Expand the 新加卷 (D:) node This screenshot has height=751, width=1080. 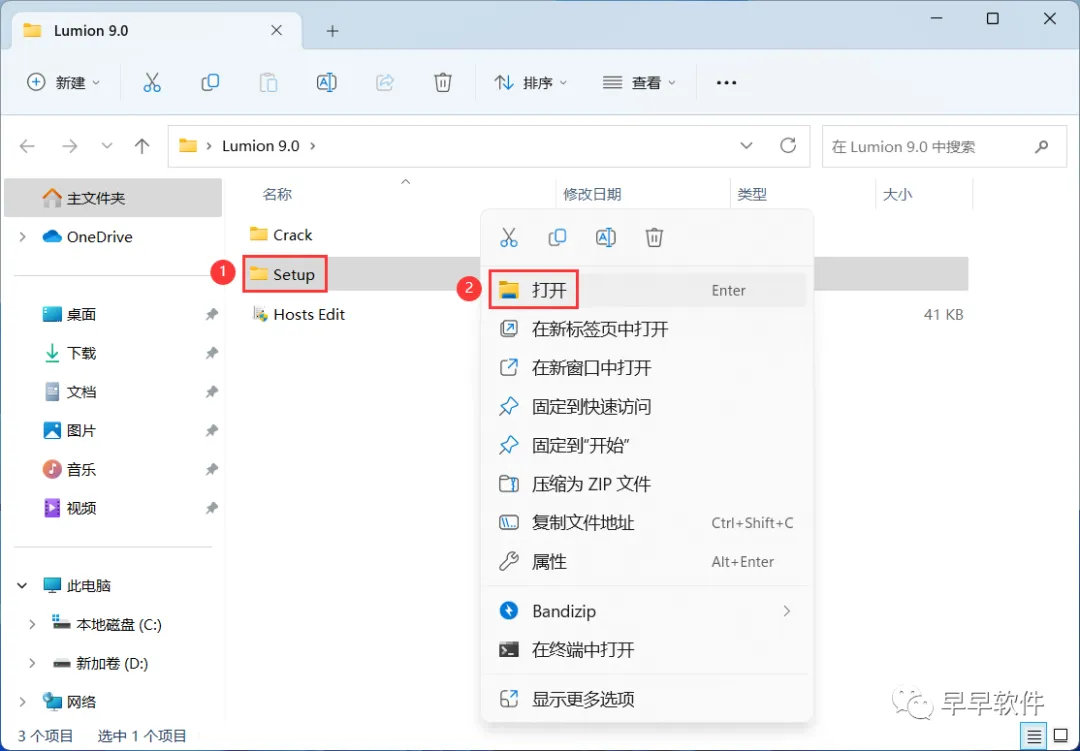[x=32, y=663]
